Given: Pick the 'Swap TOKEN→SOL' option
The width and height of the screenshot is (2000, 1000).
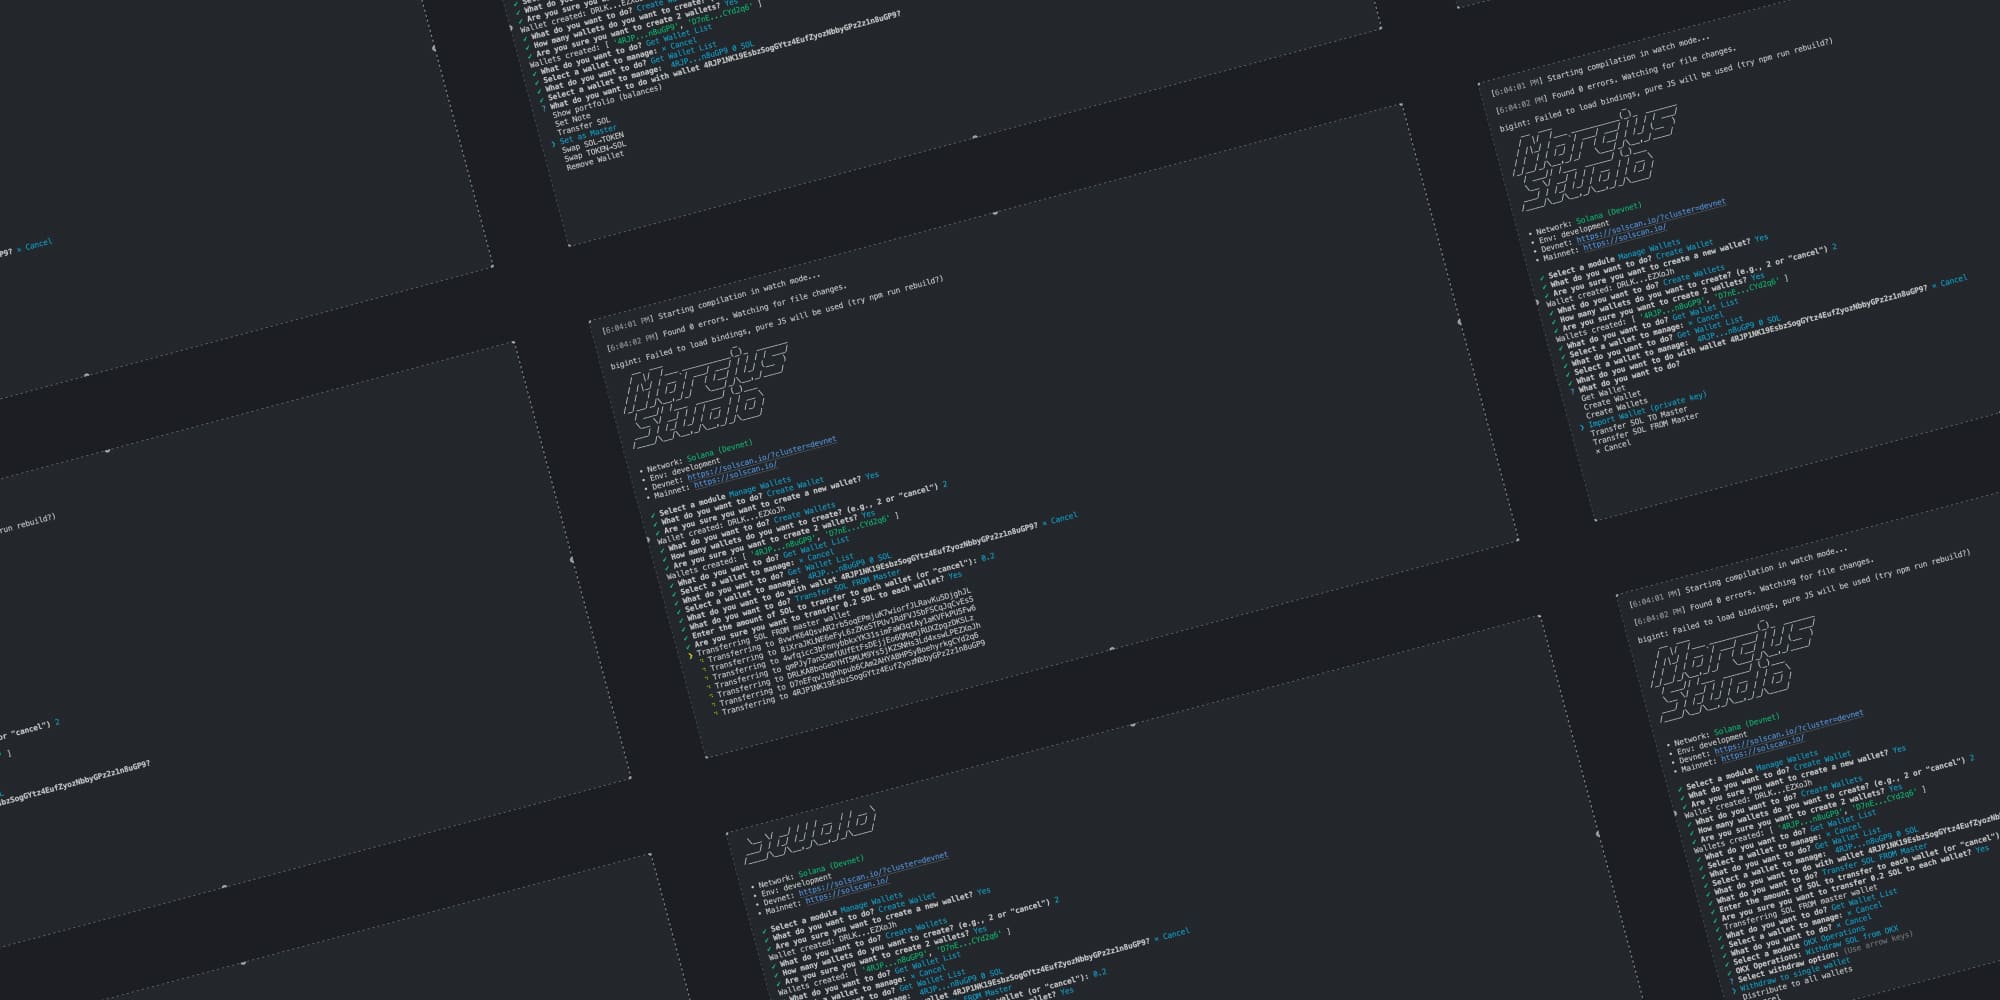Looking at the screenshot, I should click(x=595, y=152).
